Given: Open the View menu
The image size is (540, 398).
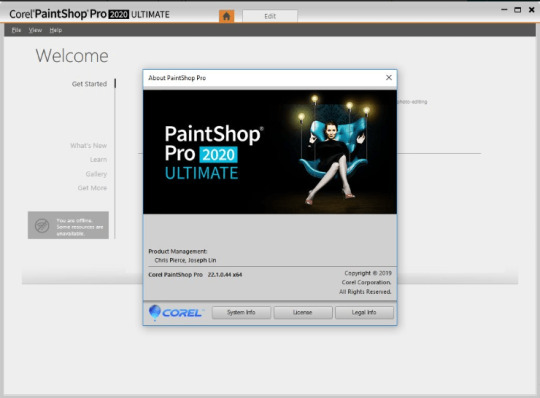Looking at the screenshot, I should point(35,30).
